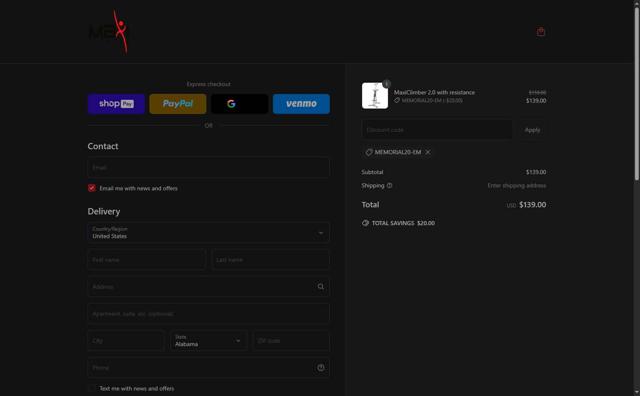Pay with Shop Pay
Screen dimensions: 640x396
point(116,104)
